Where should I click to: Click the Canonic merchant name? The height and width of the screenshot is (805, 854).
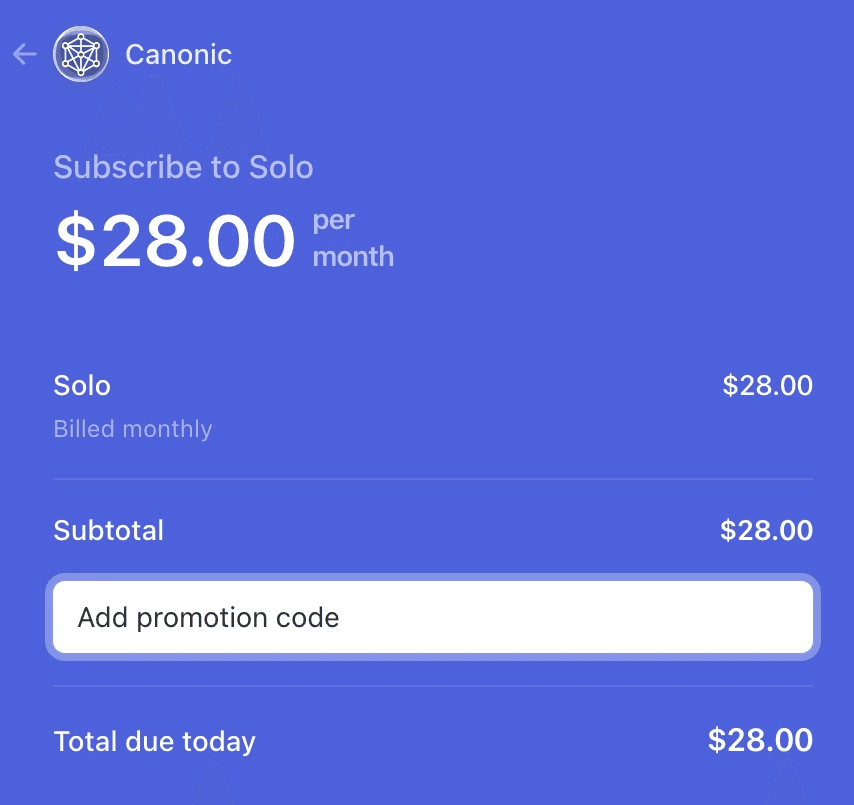coord(179,54)
